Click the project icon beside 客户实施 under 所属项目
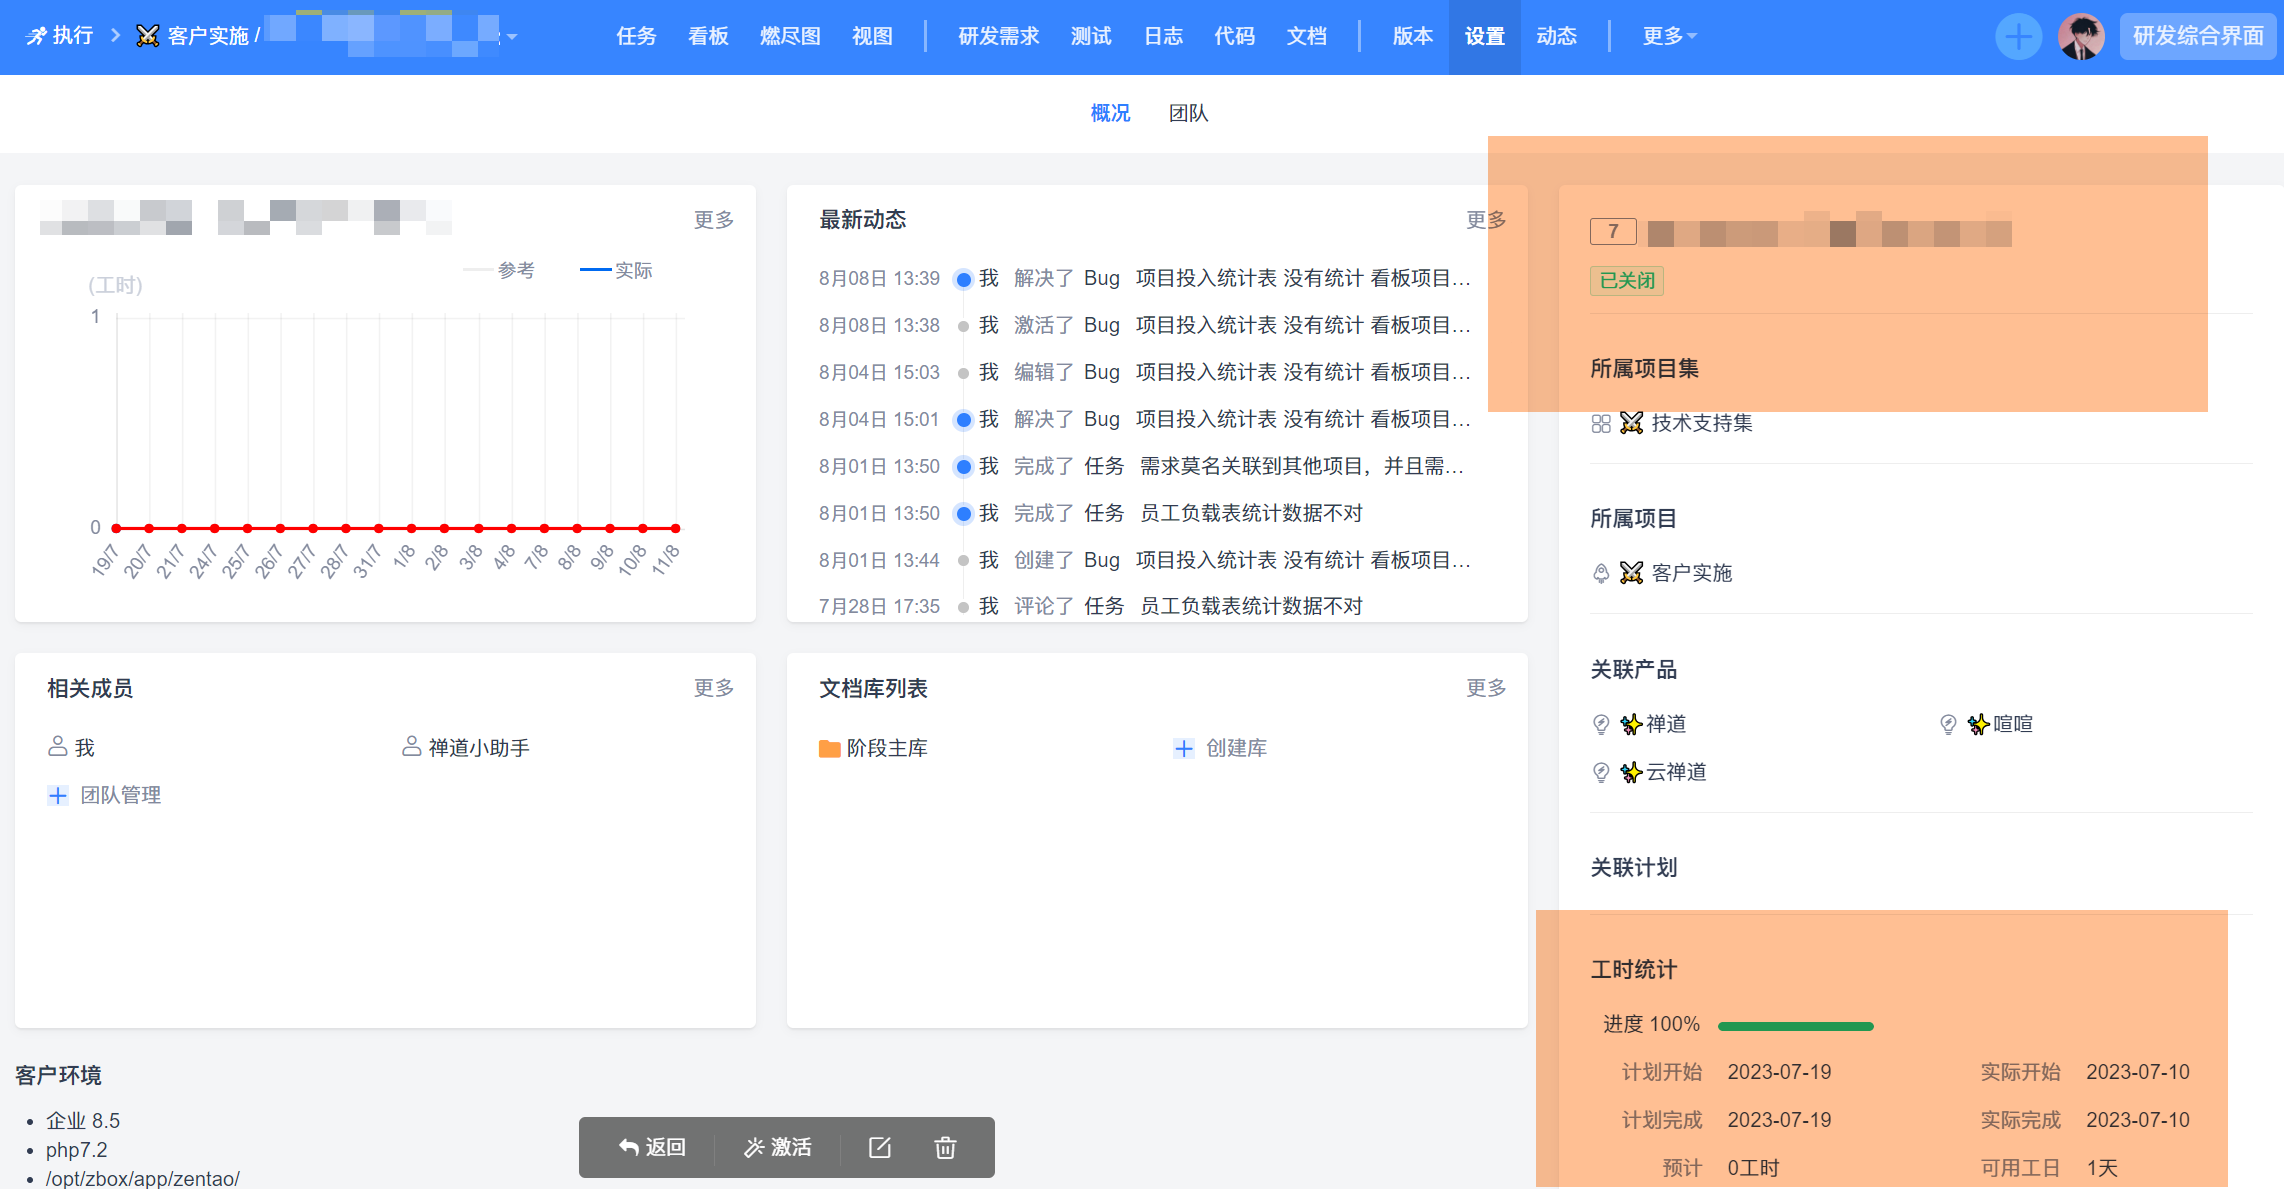The width and height of the screenshot is (2284, 1189). pyautogui.click(x=1601, y=573)
